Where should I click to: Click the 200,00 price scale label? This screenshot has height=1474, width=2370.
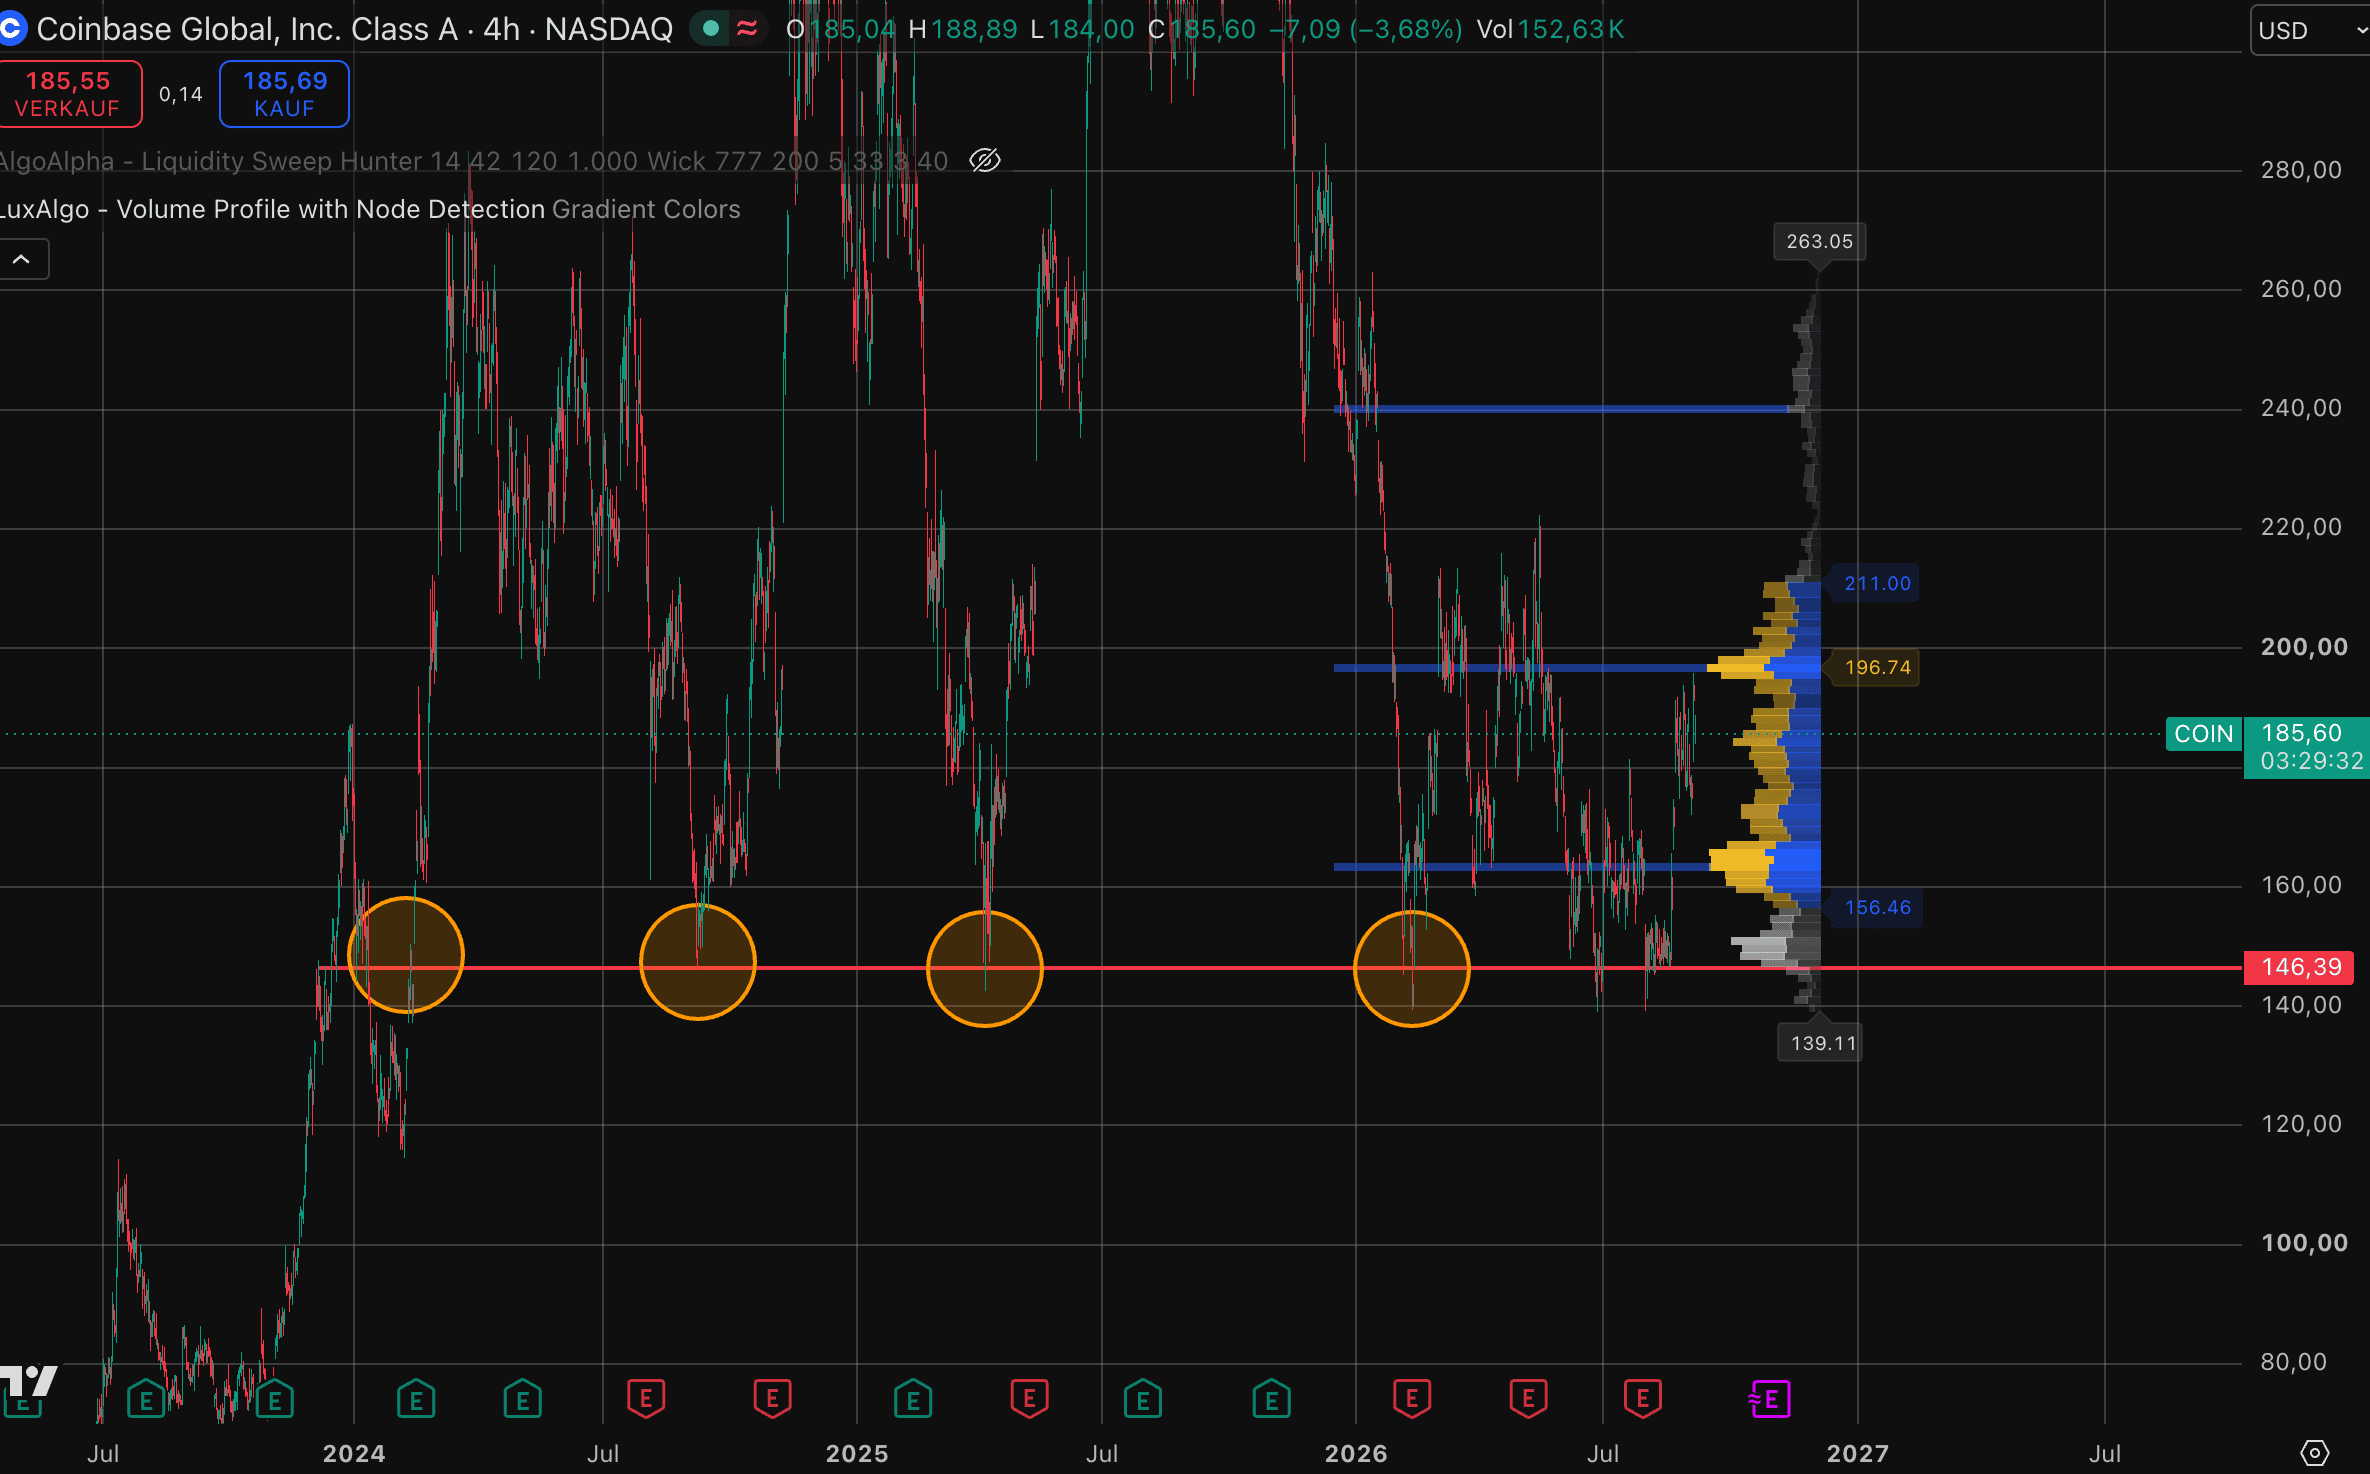click(2304, 647)
